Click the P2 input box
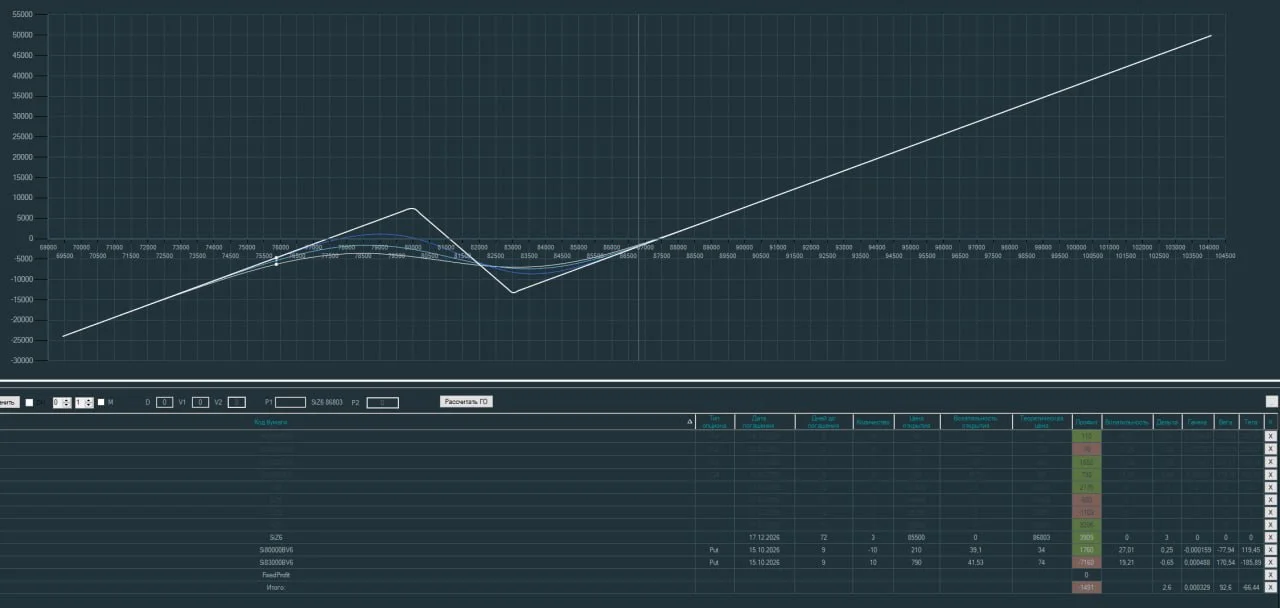Screen dimensions: 1280x608 [382, 402]
